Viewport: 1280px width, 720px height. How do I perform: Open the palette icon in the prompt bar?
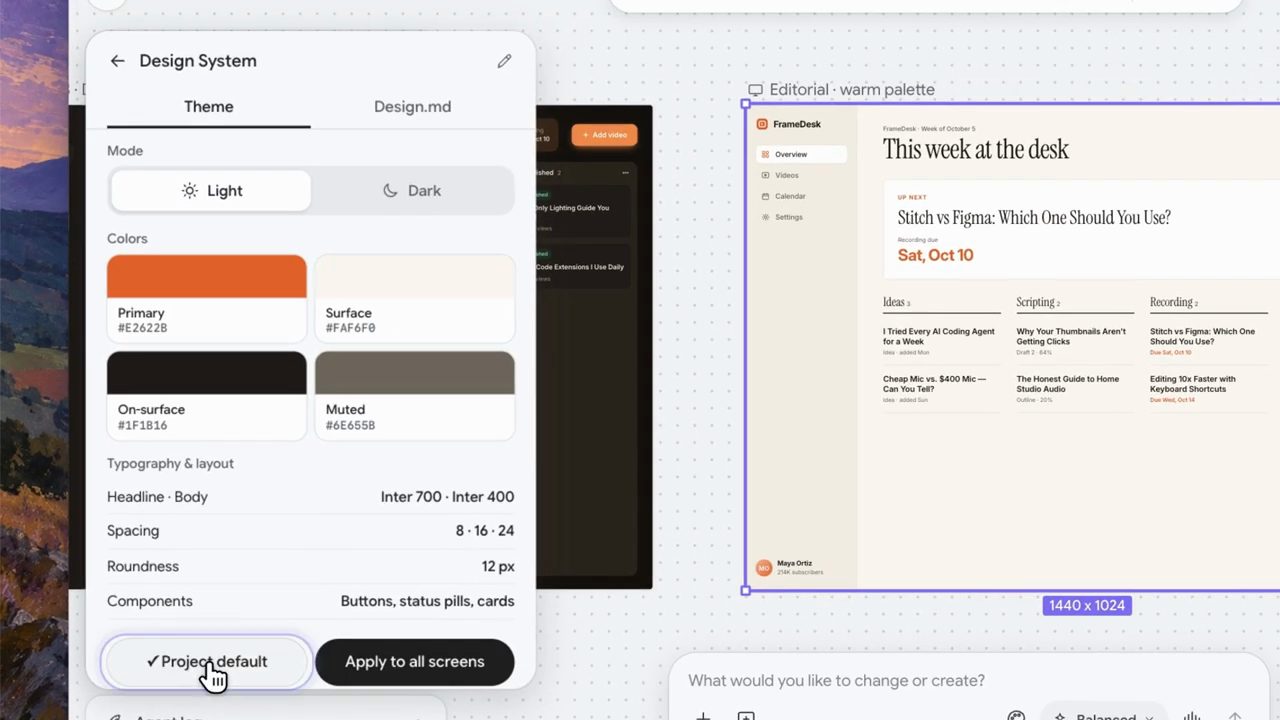pos(1016,717)
